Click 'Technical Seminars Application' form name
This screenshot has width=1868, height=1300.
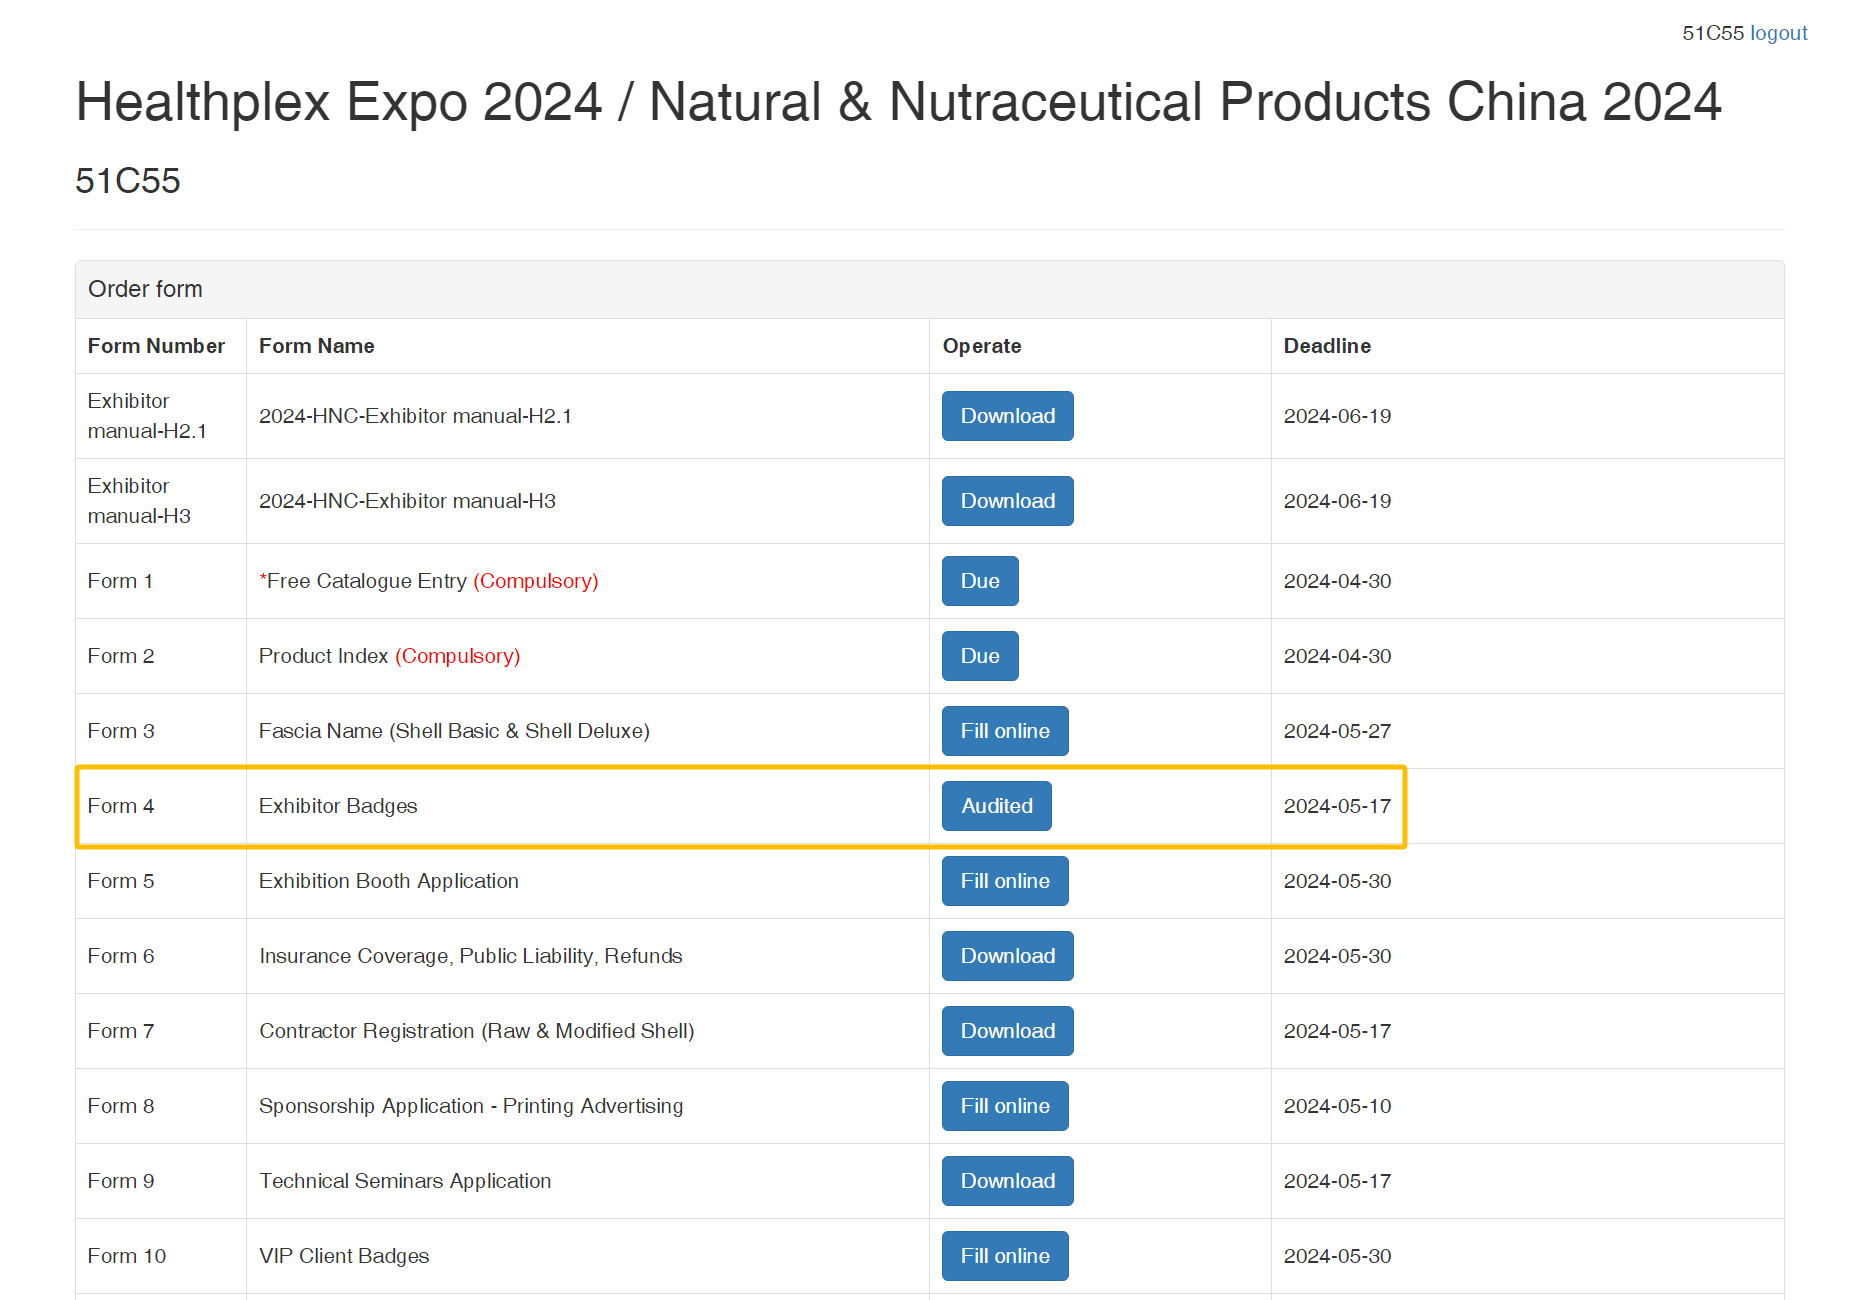point(405,1181)
